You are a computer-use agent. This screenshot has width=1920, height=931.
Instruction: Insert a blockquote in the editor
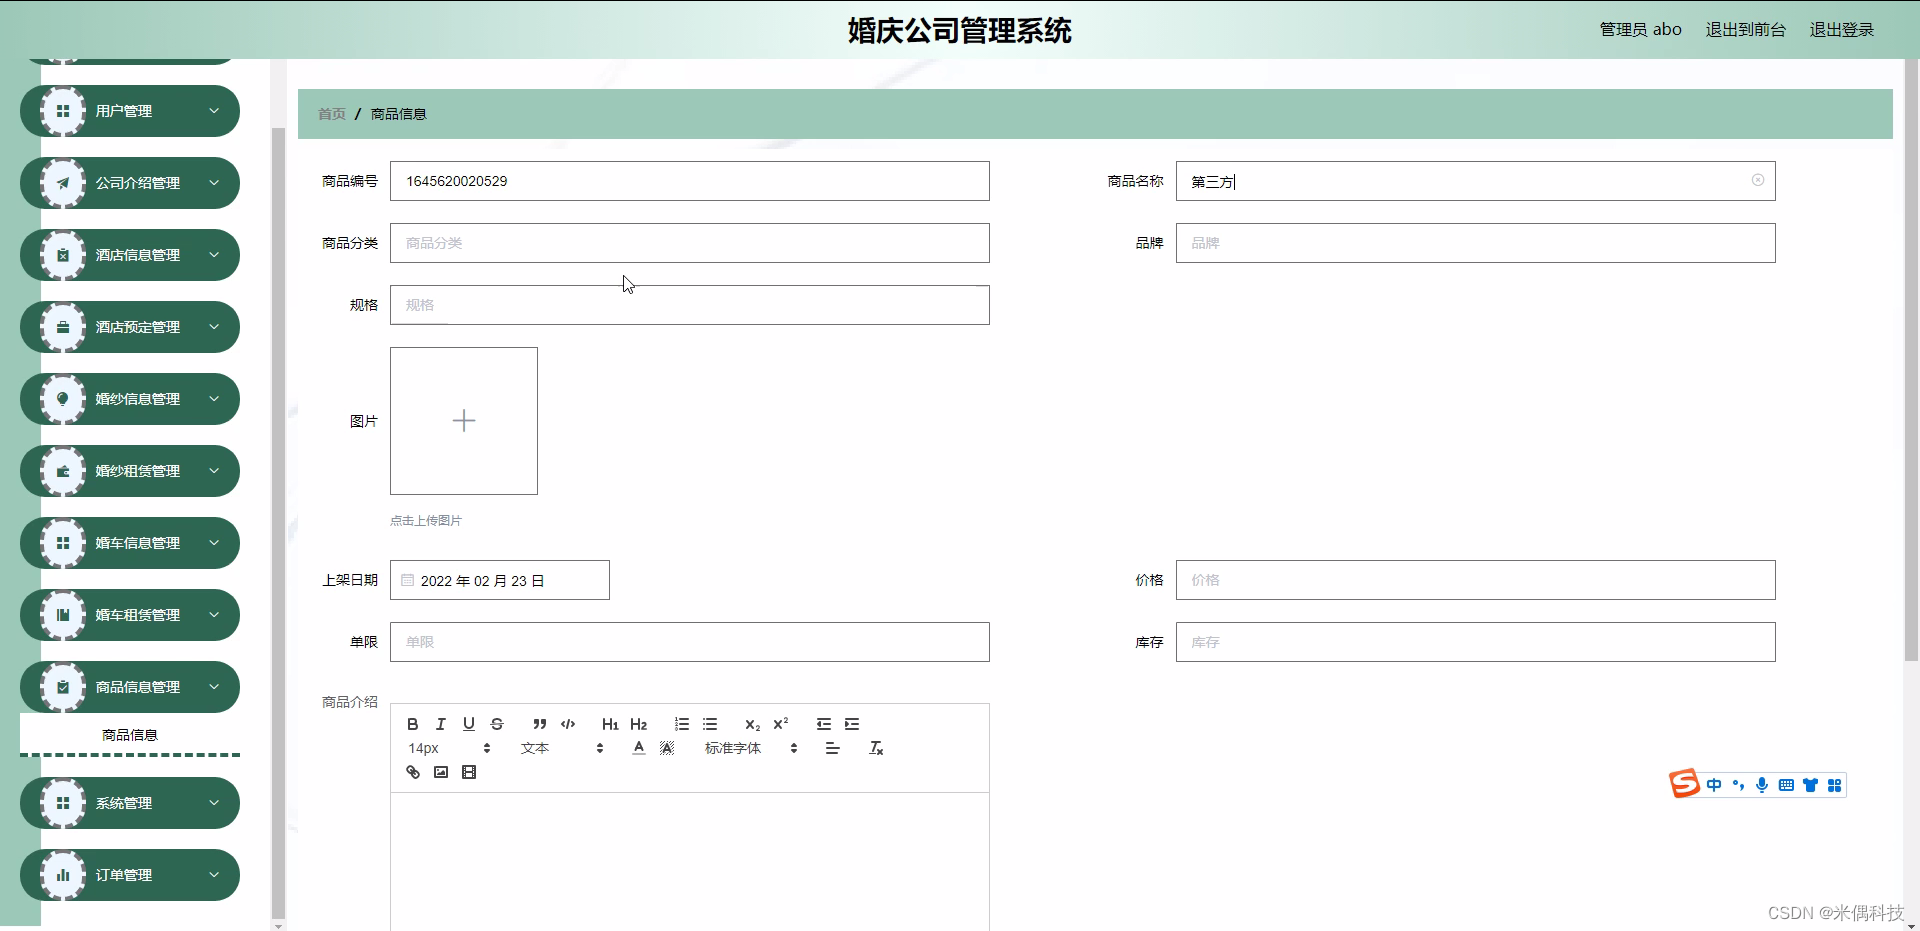(x=539, y=724)
